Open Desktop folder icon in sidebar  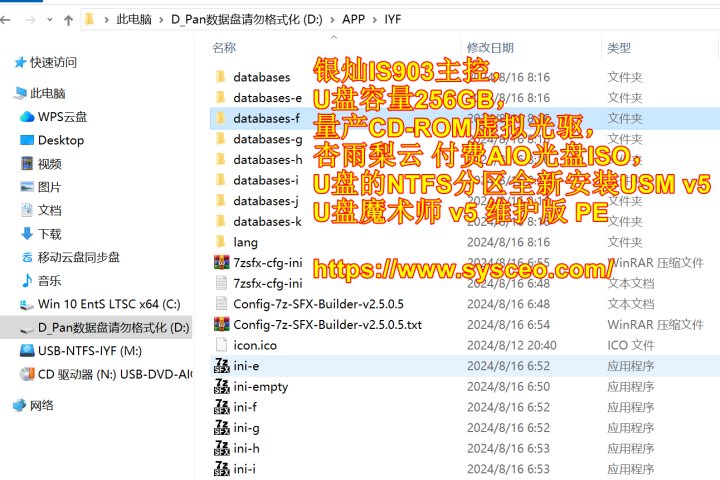pyautogui.click(x=27, y=140)
